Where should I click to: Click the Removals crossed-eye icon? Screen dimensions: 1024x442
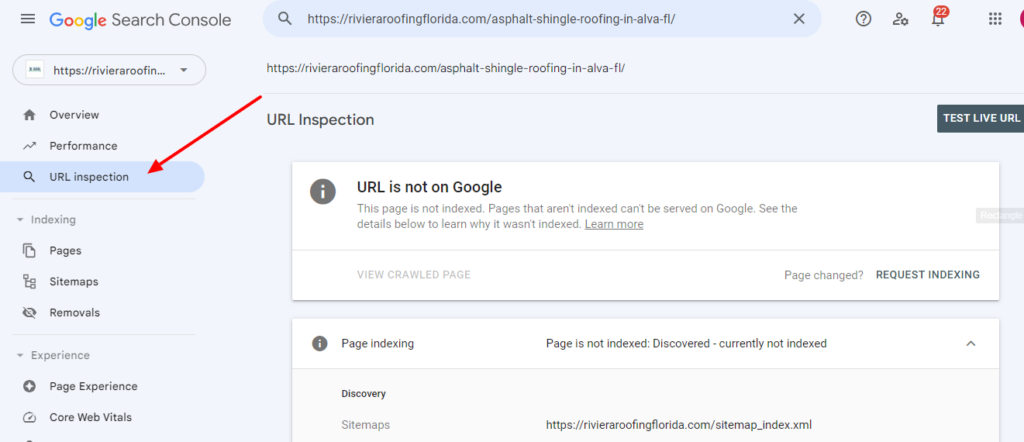tap(29, 313)
